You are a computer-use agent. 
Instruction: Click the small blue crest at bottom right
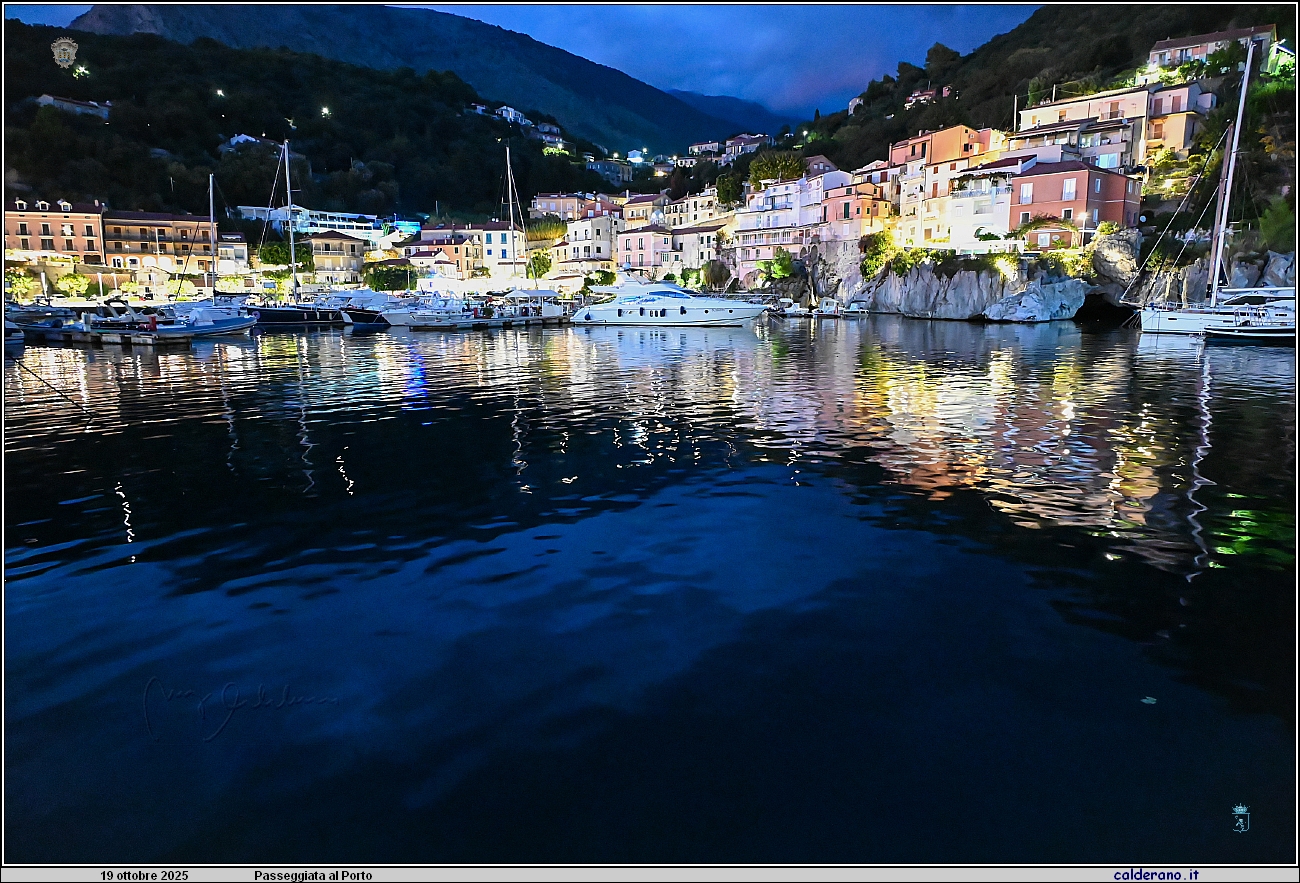tap(1240, 817)
